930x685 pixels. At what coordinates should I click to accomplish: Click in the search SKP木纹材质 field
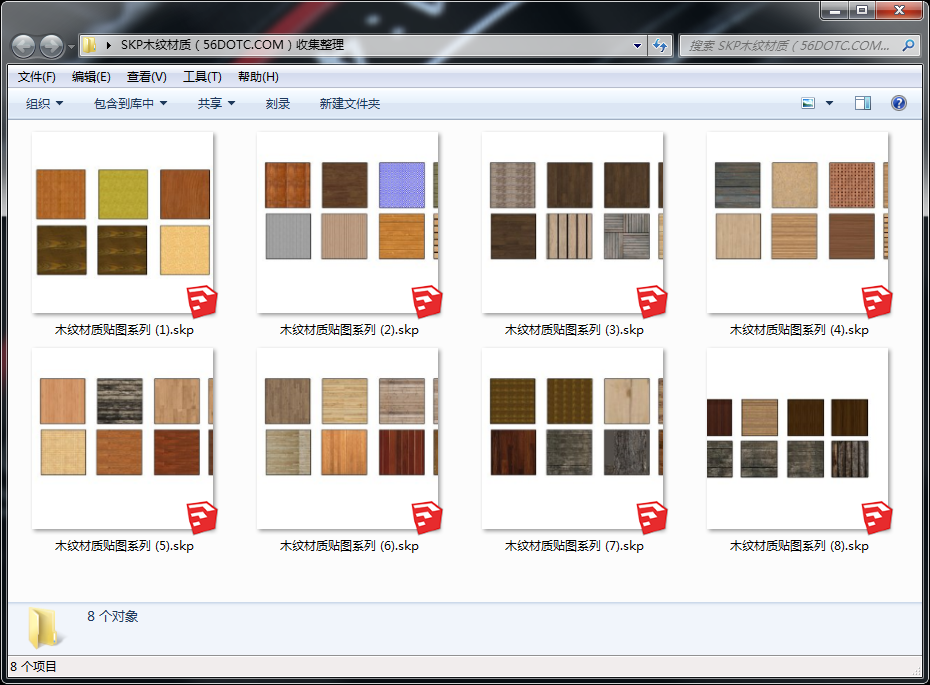pos(790,45)
